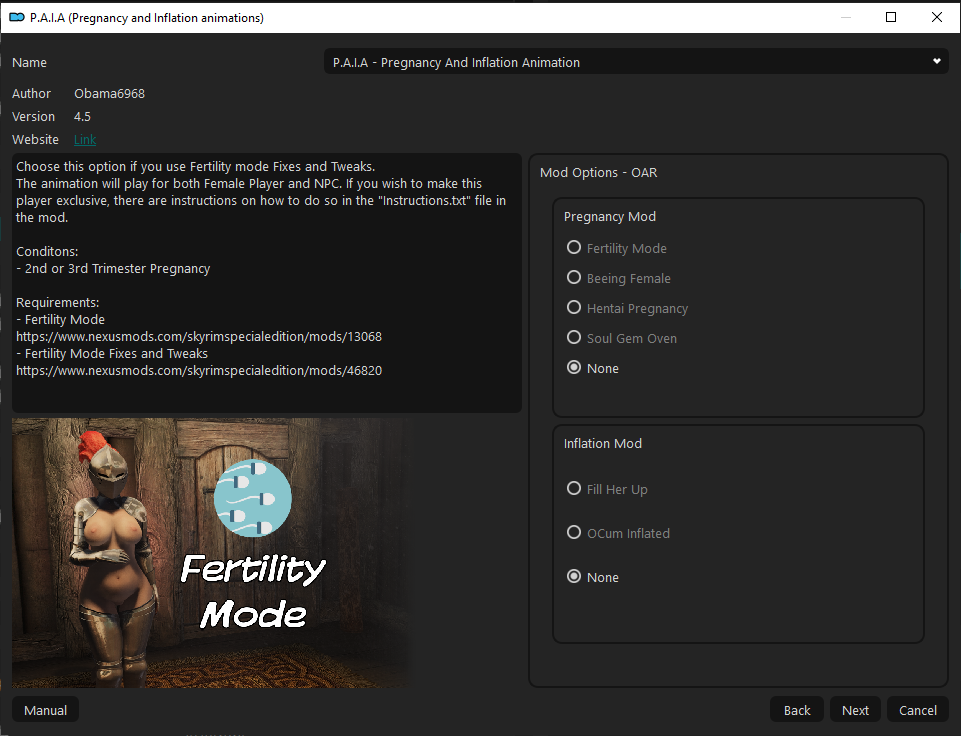Click the nexusmods mods/46820 URL text
This screenshot has width=961, height=736.
(x=199, y=371)
